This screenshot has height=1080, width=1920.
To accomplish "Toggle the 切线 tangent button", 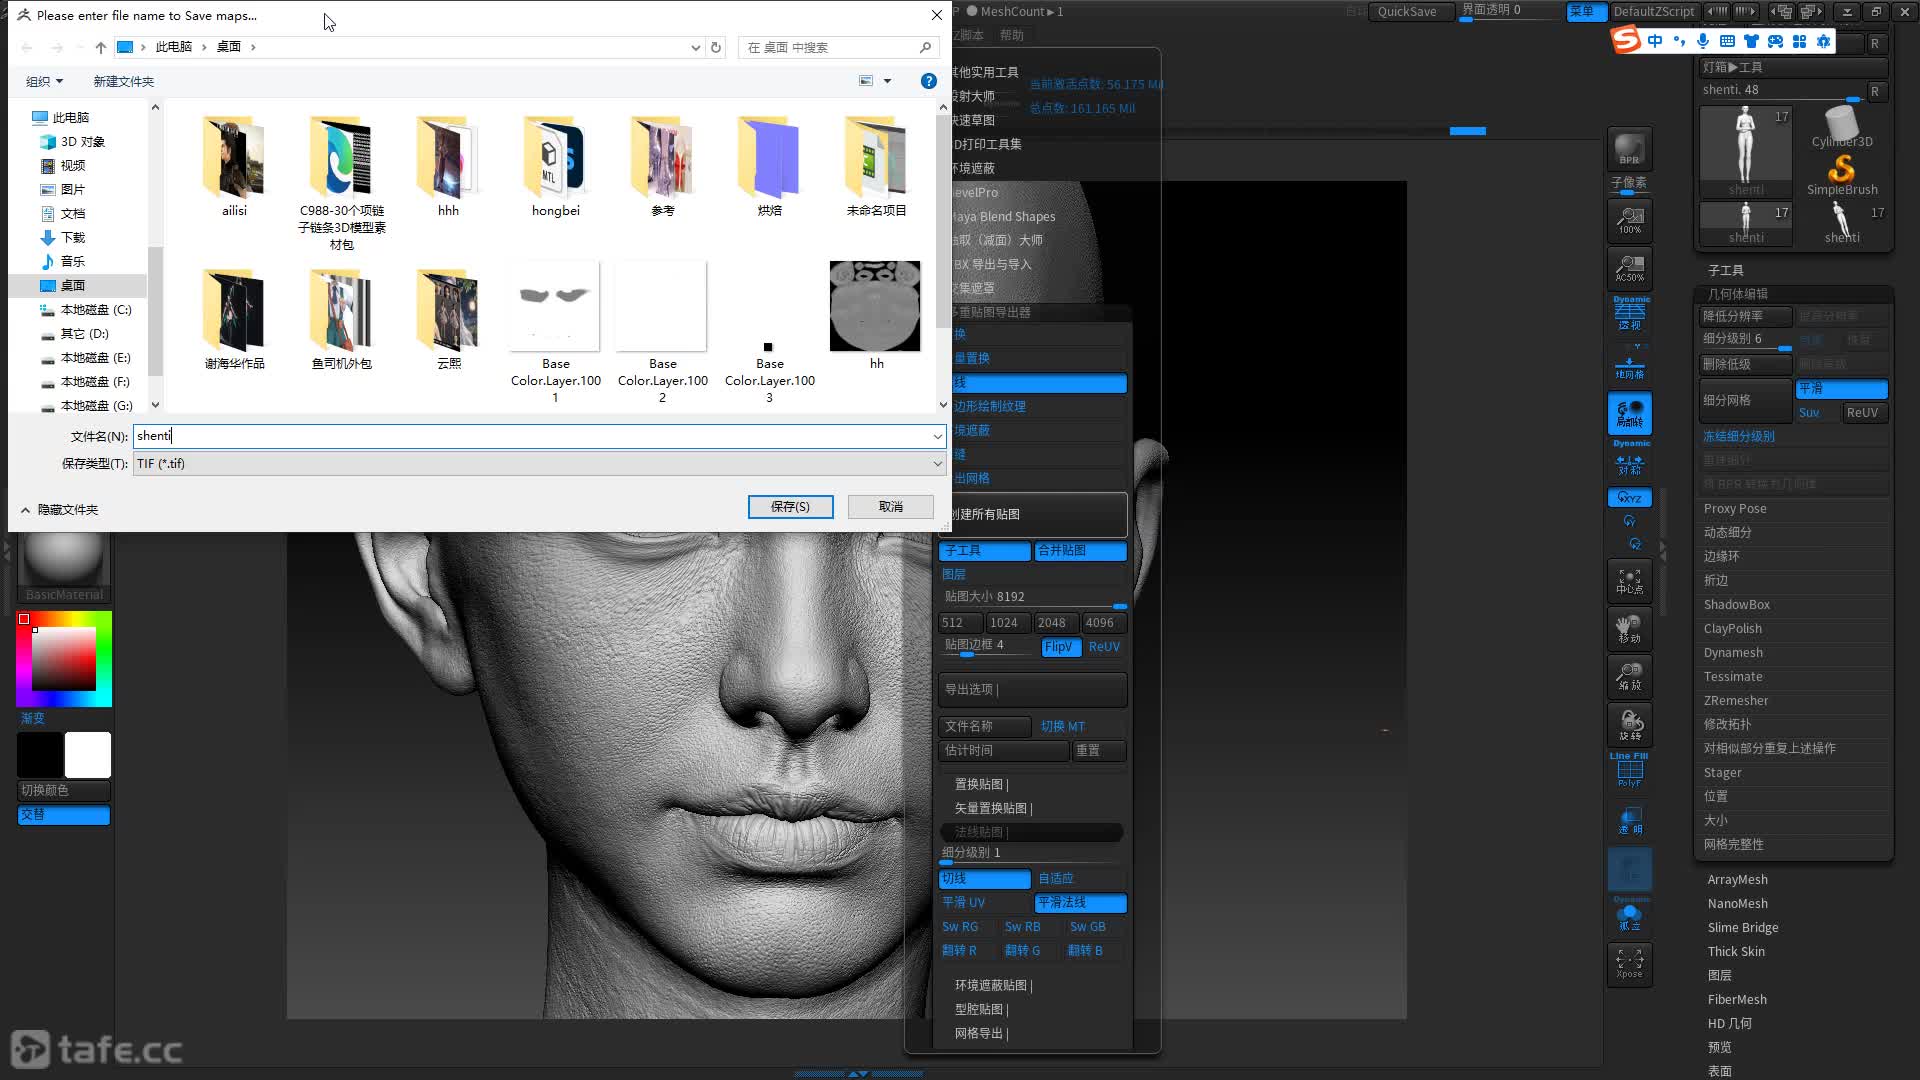I will pos(985,879).
